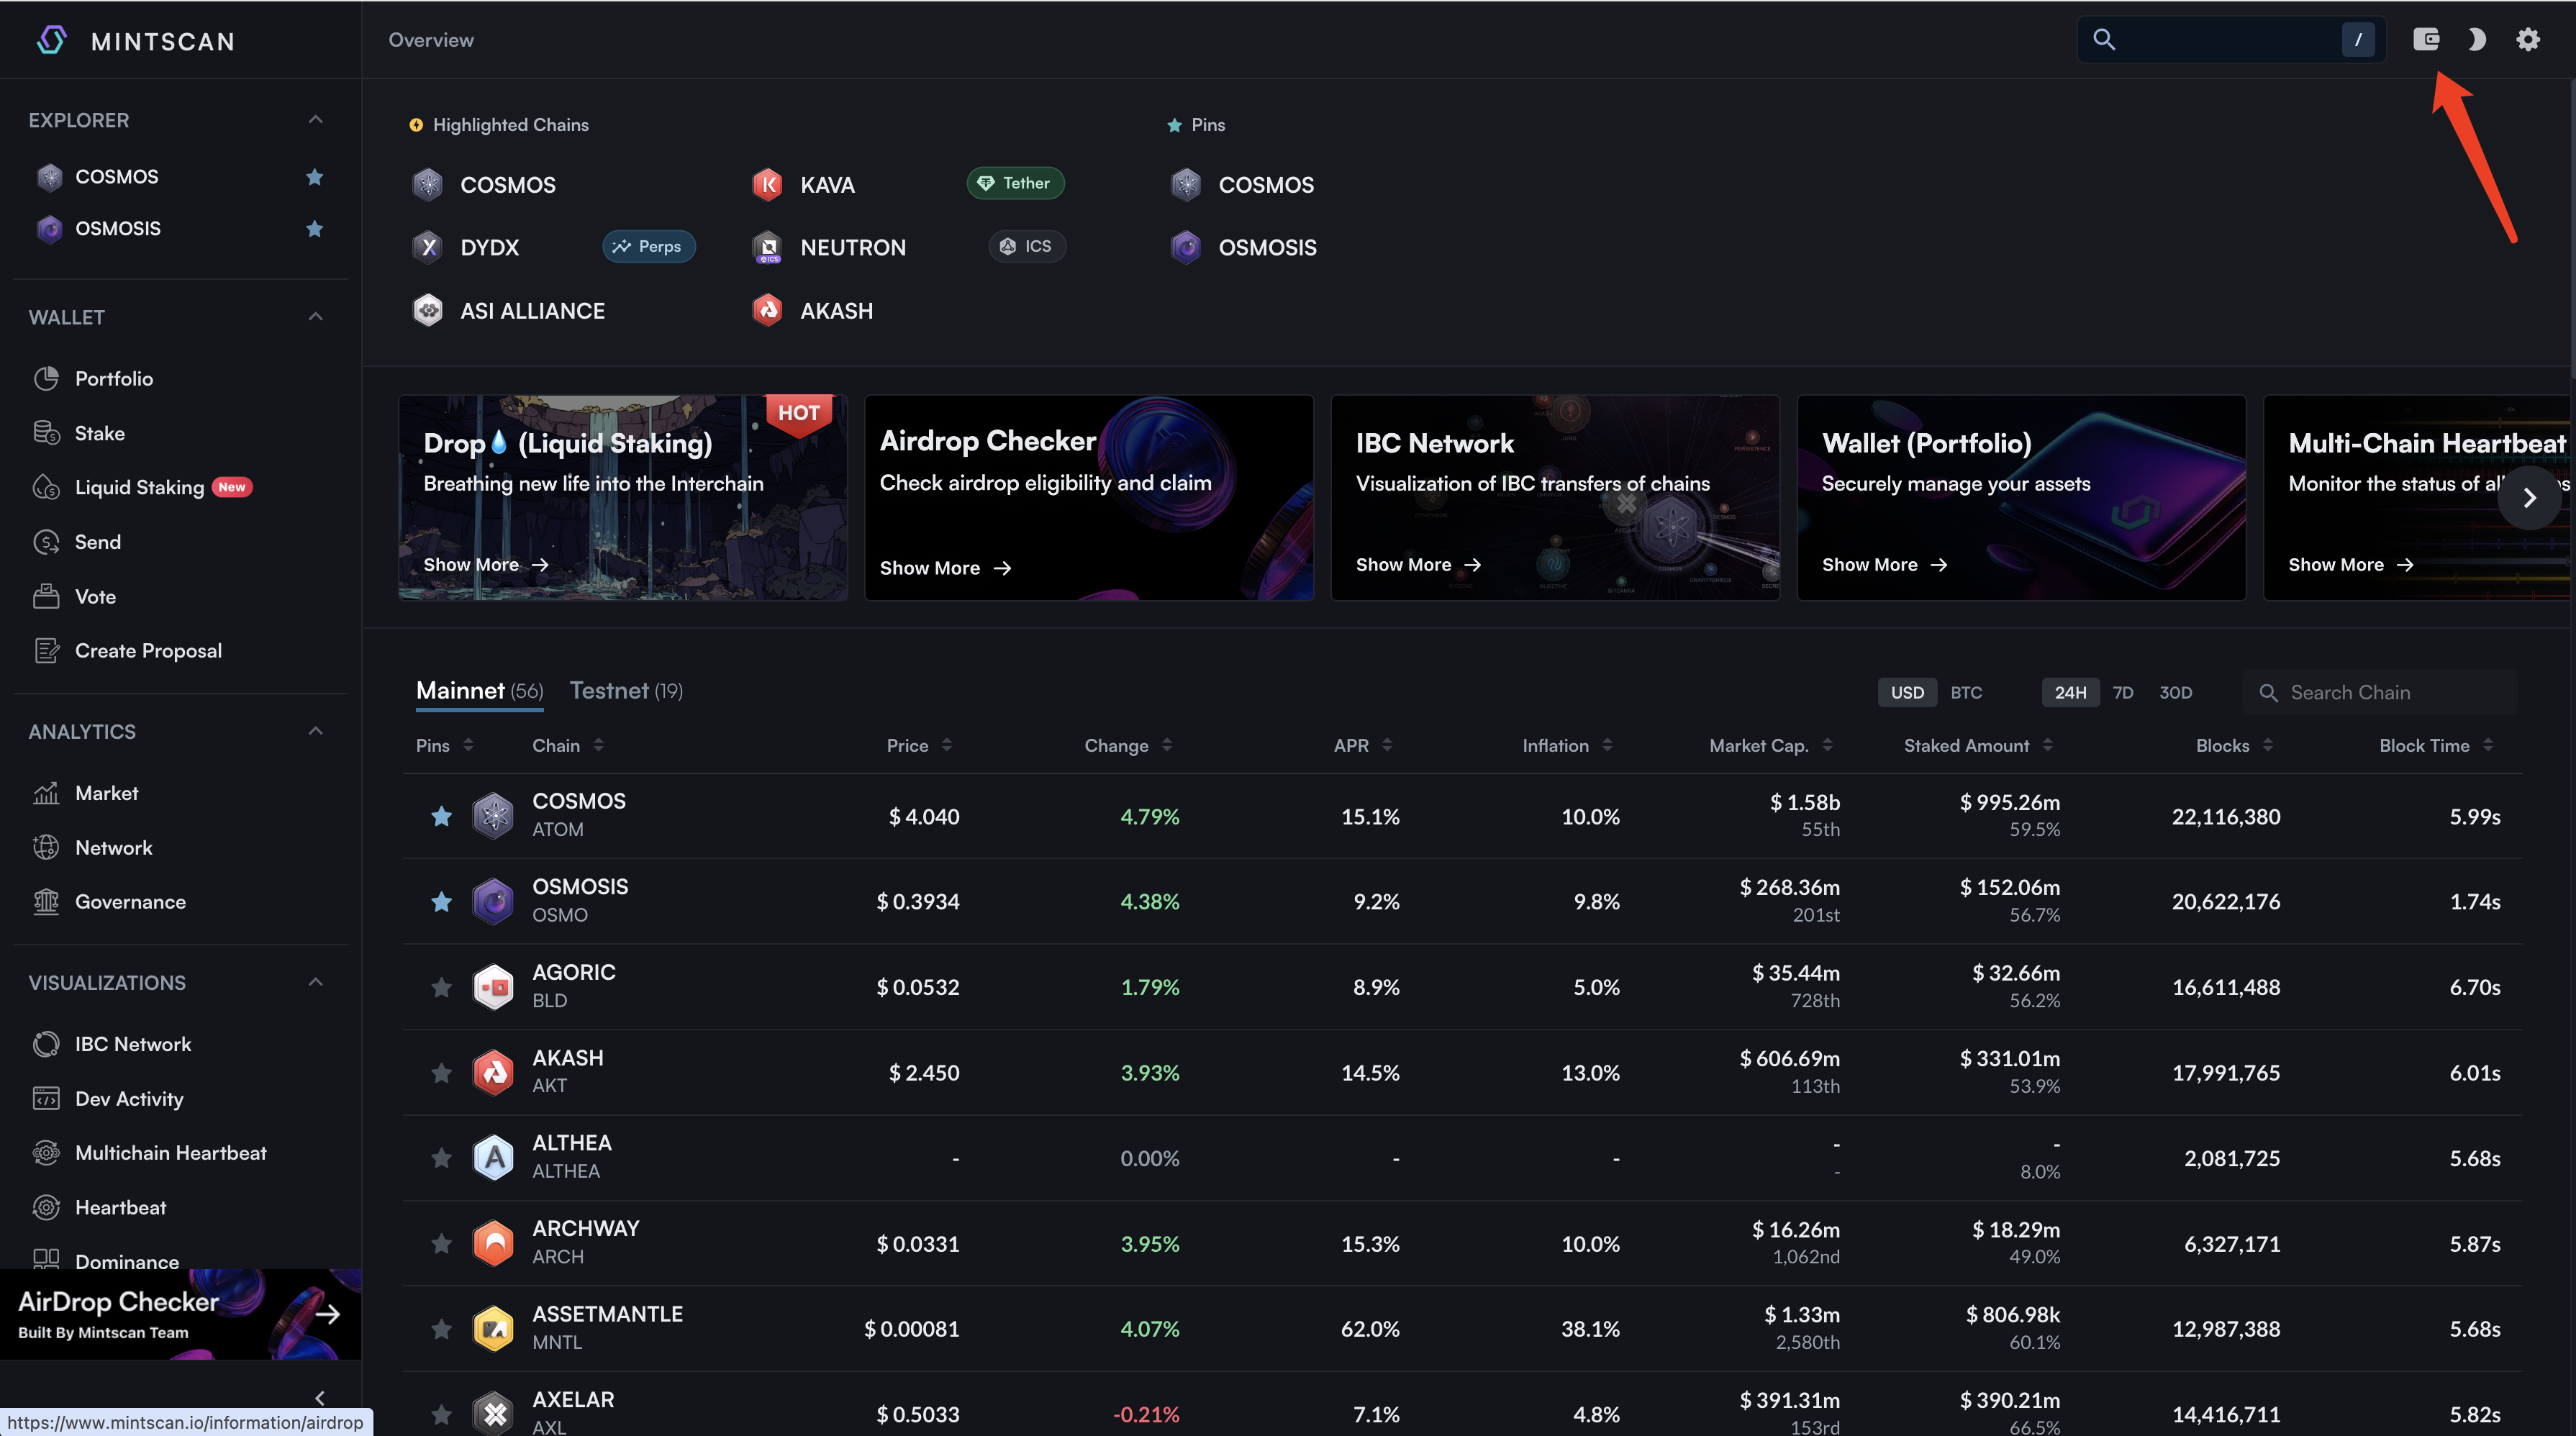This screenshot has width=2576, height=1436.
Task: Toggle dark mode moon icon
Action: (x=2476, y=39)
